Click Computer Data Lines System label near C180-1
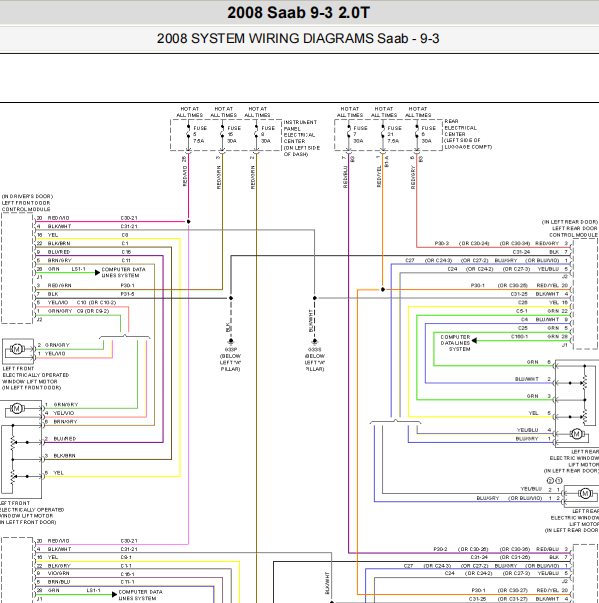Viewport: 599px width, 603px height. (455, 343)
